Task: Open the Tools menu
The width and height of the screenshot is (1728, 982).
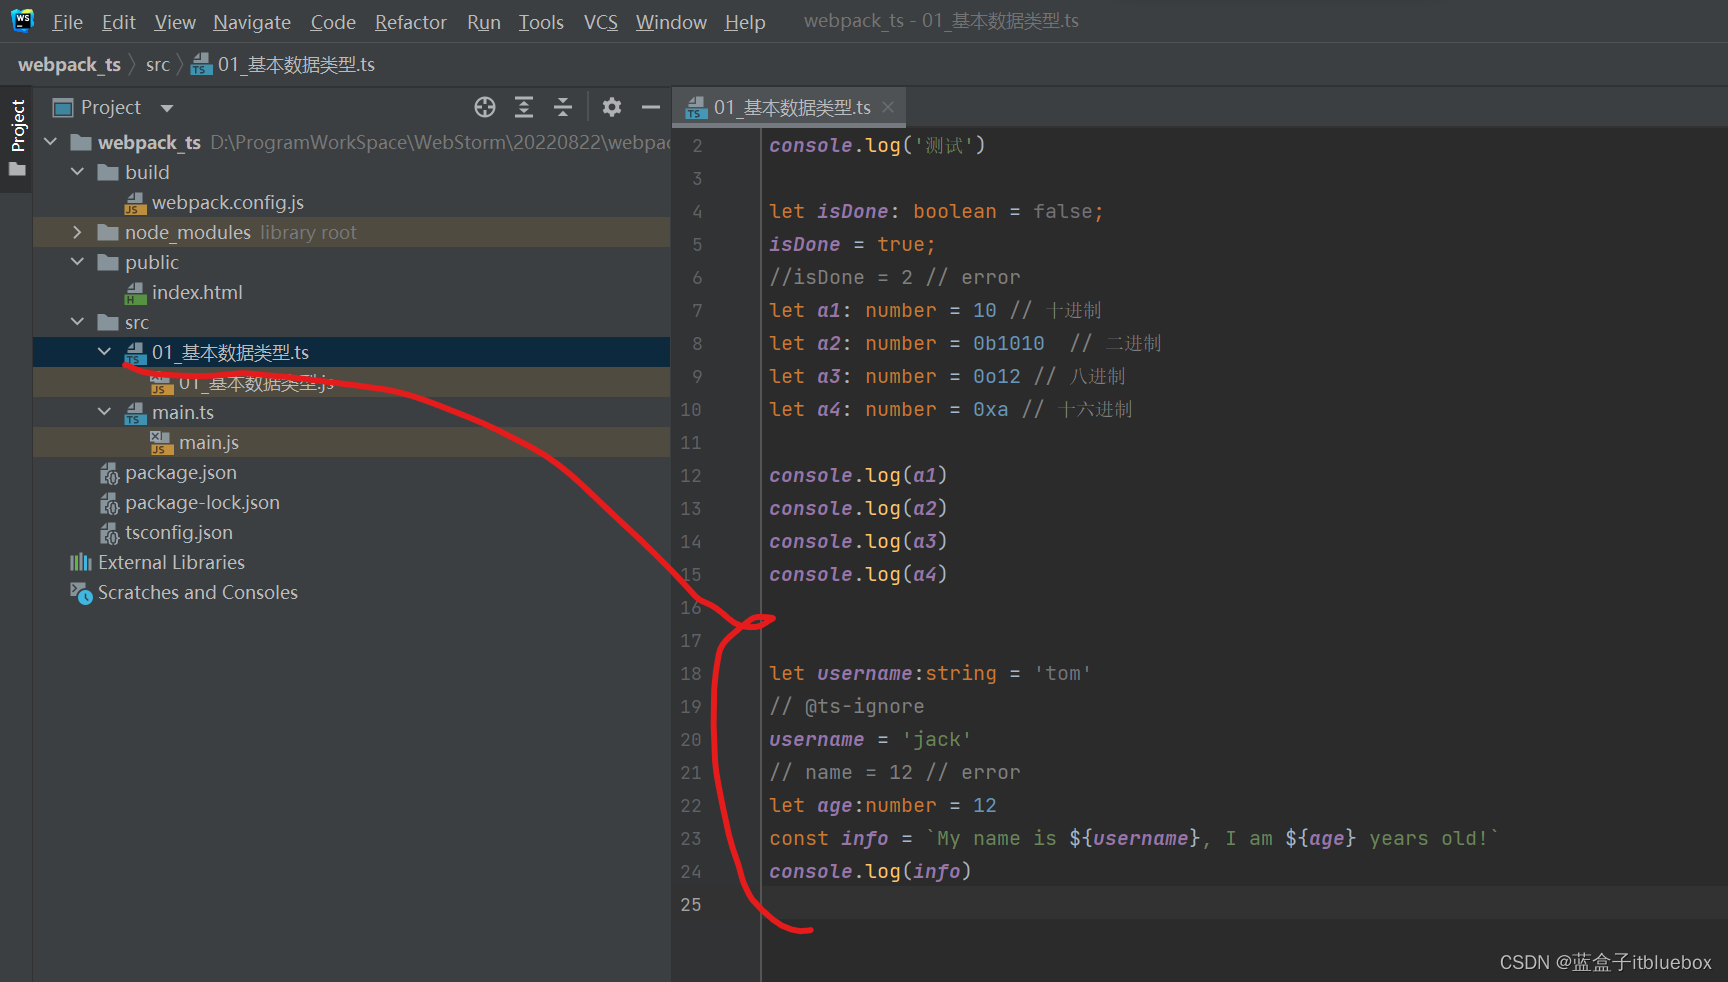Action: click(x=541, y=22)
